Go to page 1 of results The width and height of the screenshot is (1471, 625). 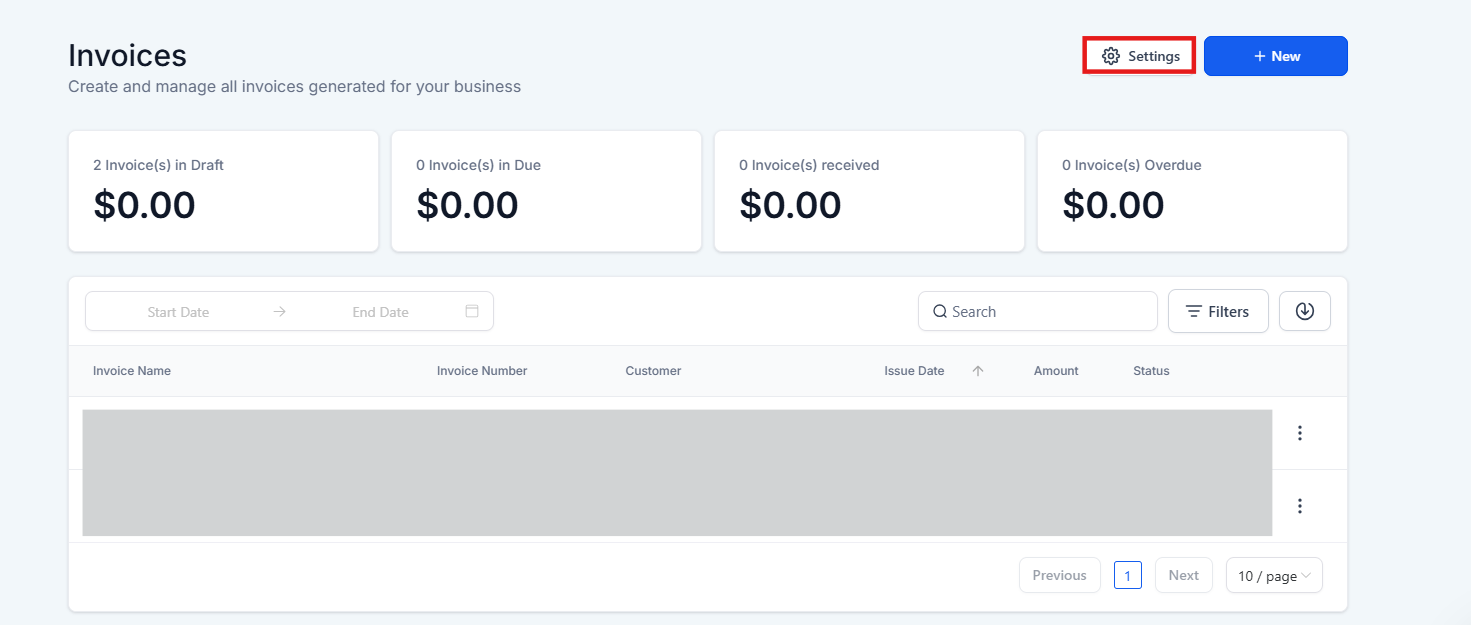(x=1127, y=575)
